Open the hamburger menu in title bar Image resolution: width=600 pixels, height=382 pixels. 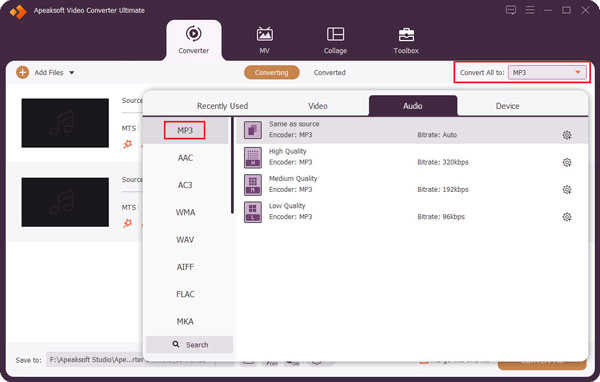(x=530, y=10)
